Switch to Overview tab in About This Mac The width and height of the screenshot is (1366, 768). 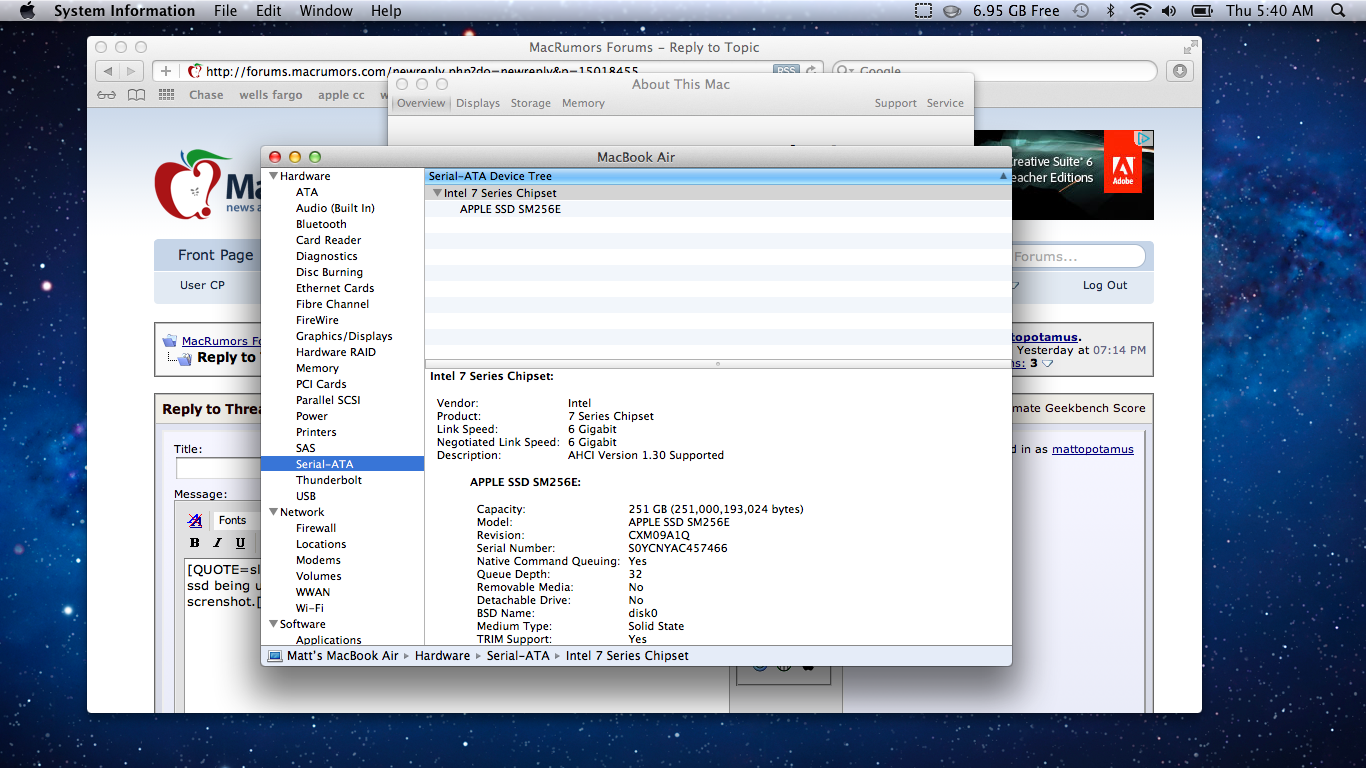(421, 103)
